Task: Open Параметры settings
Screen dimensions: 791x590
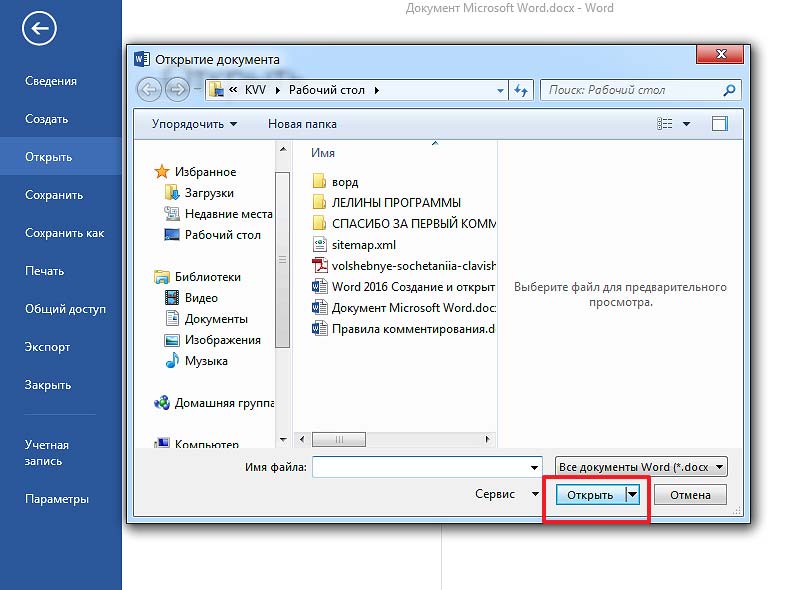Action: coord(56,499)
